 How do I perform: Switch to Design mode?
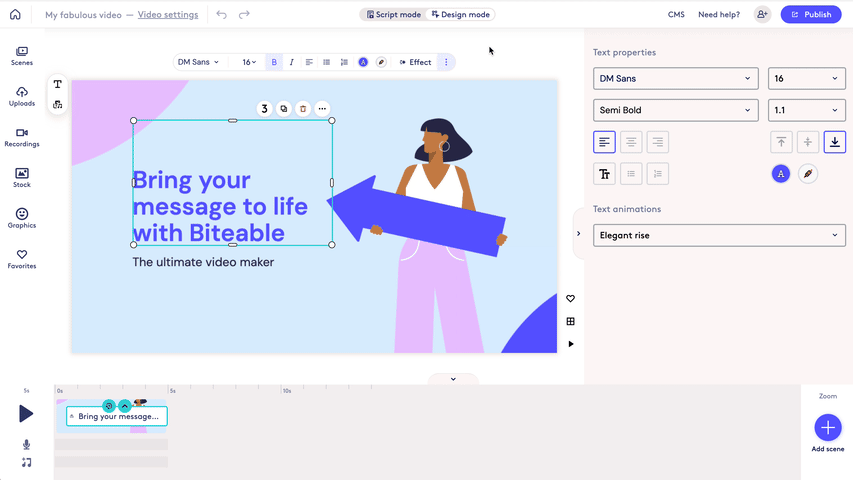(461, 15)
